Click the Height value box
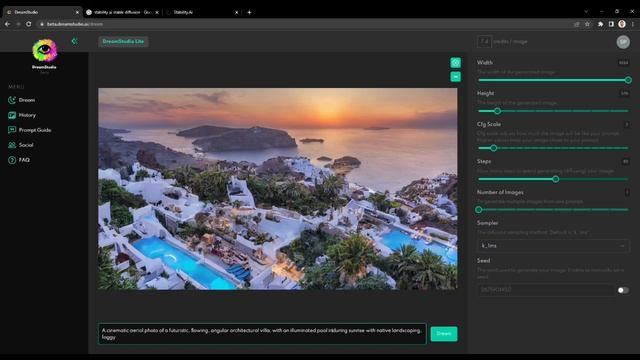640x360 pixels. [x=624, y=93]
